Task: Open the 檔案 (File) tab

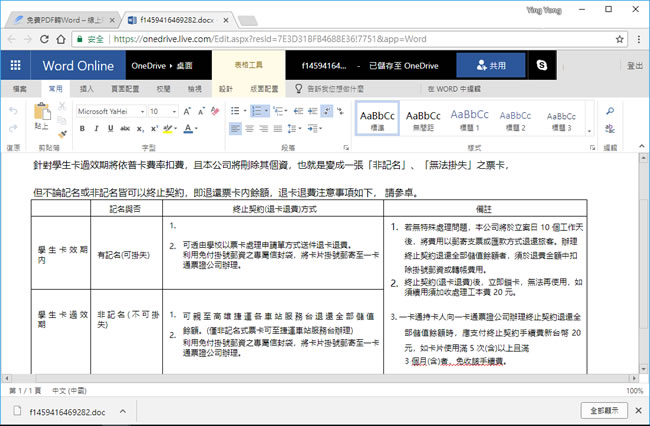Action: 19,89
